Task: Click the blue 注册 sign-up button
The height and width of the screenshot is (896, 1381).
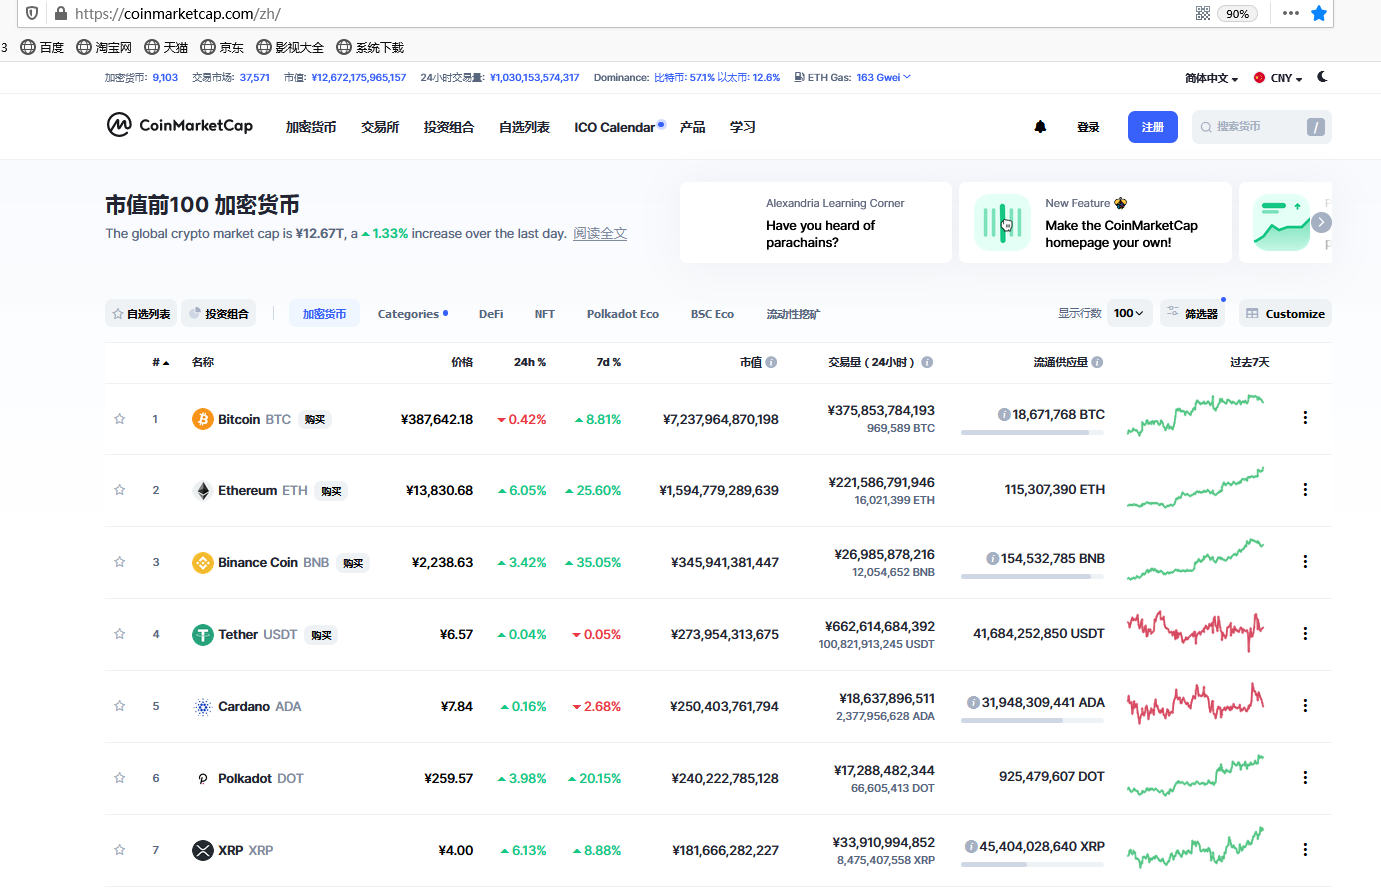Action: tap(1152, 127)
